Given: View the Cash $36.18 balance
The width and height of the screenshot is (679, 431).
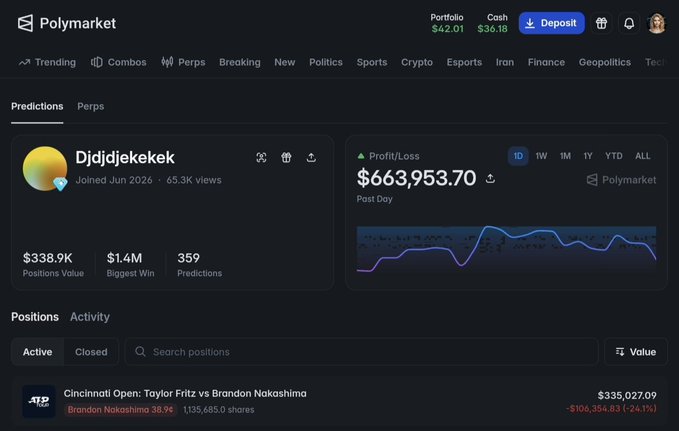Looking at the screenshot, I should pos(492,23).
